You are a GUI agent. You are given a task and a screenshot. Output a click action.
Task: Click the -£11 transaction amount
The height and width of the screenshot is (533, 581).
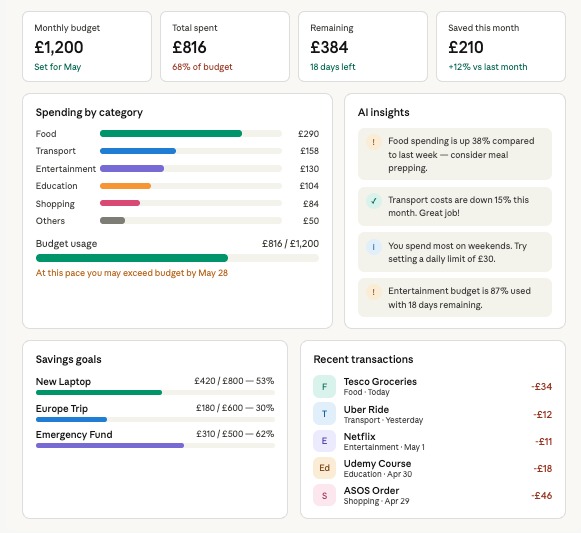544,441
